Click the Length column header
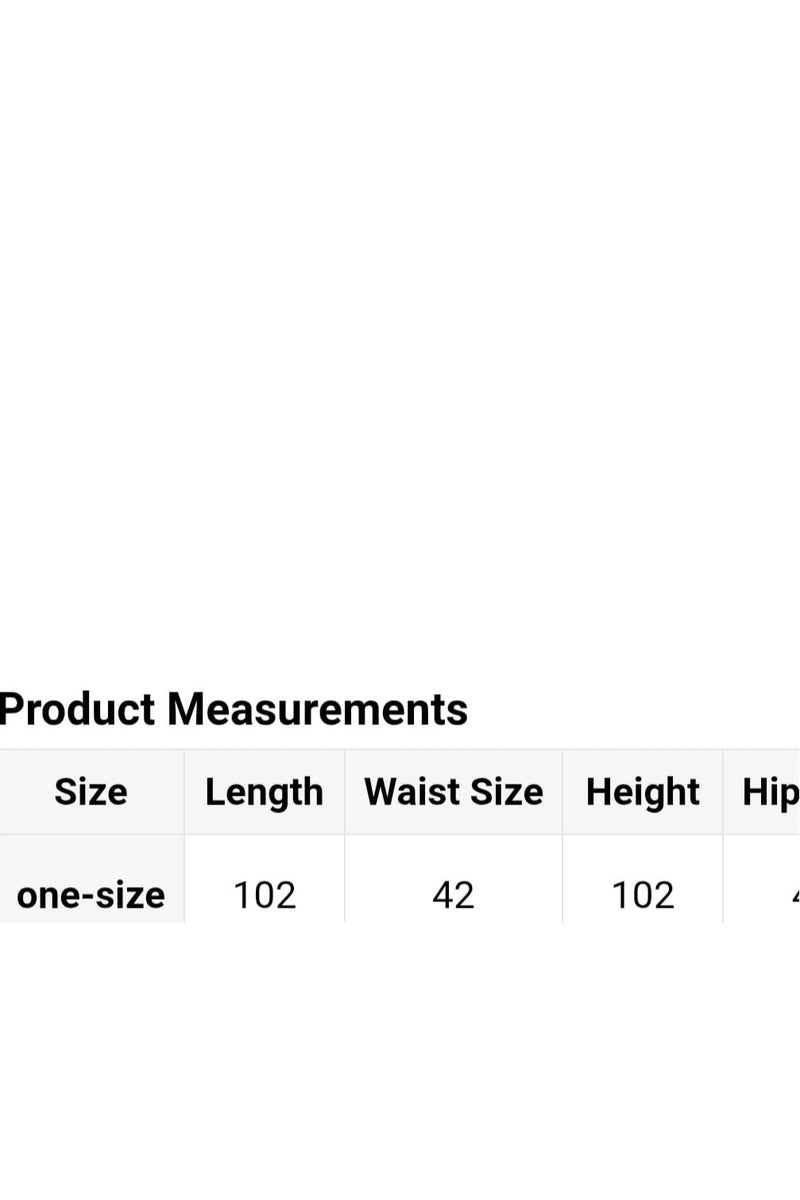Screen dimensions: 800x1200 pos(264,792)
